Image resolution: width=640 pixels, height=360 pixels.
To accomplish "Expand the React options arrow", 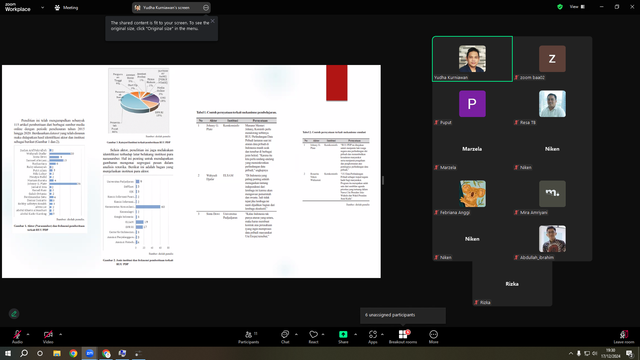I will tap(323, 334).
